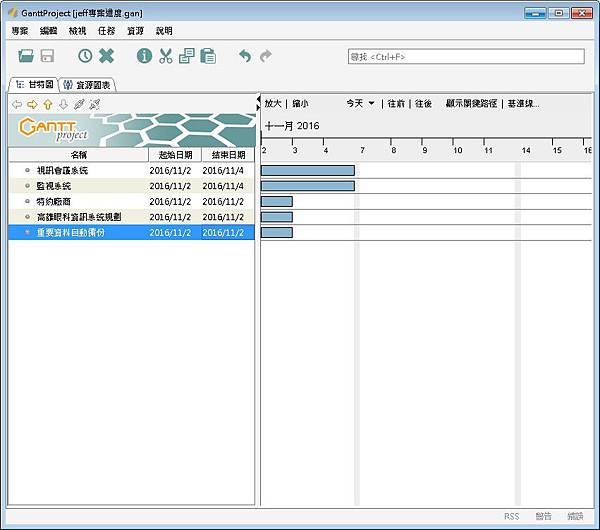600x530 pixels.
Task: Click the move task down arrow
Action: tap(64, 104)
